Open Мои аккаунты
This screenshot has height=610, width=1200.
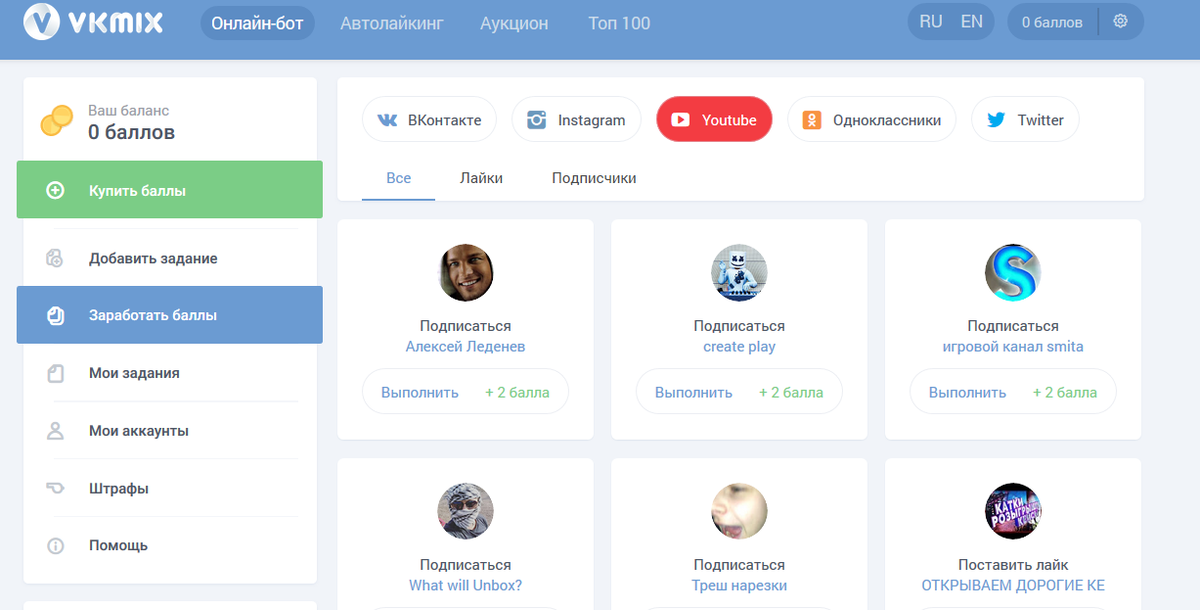click(x=170, y=431)
